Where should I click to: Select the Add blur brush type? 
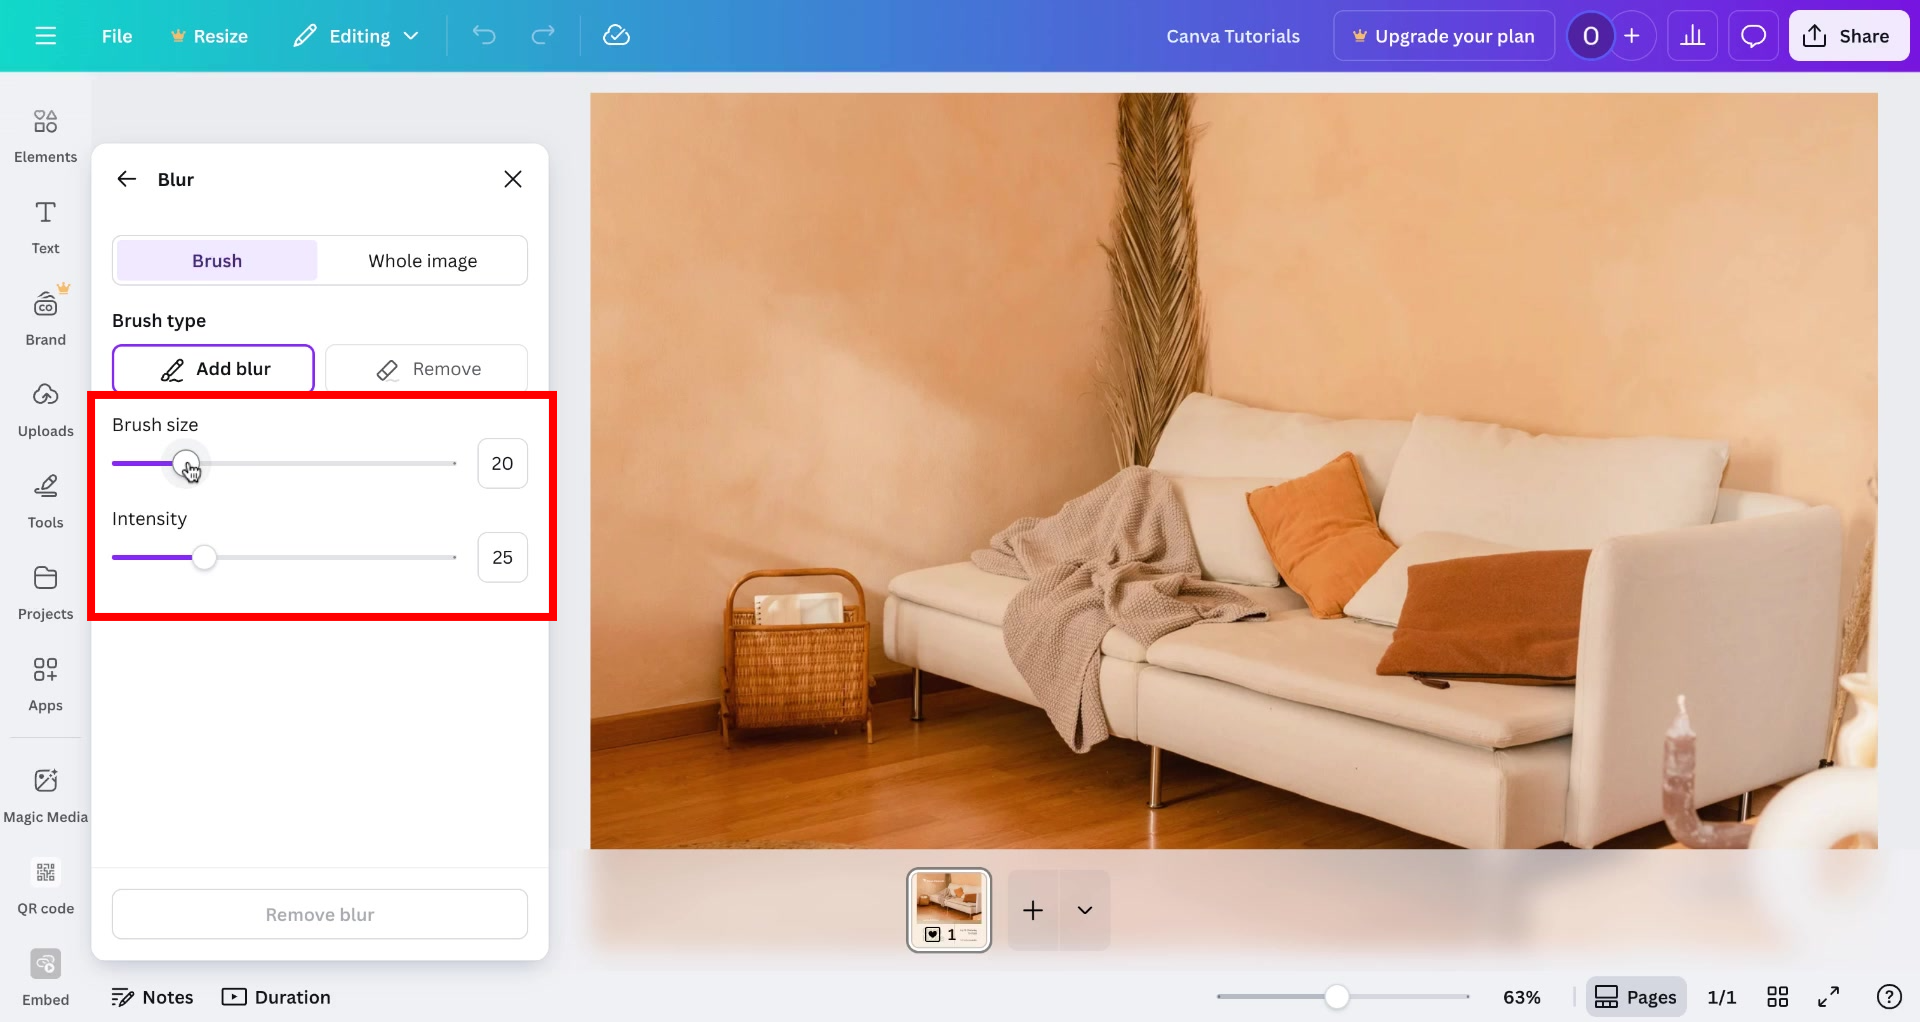click(212, 368)
